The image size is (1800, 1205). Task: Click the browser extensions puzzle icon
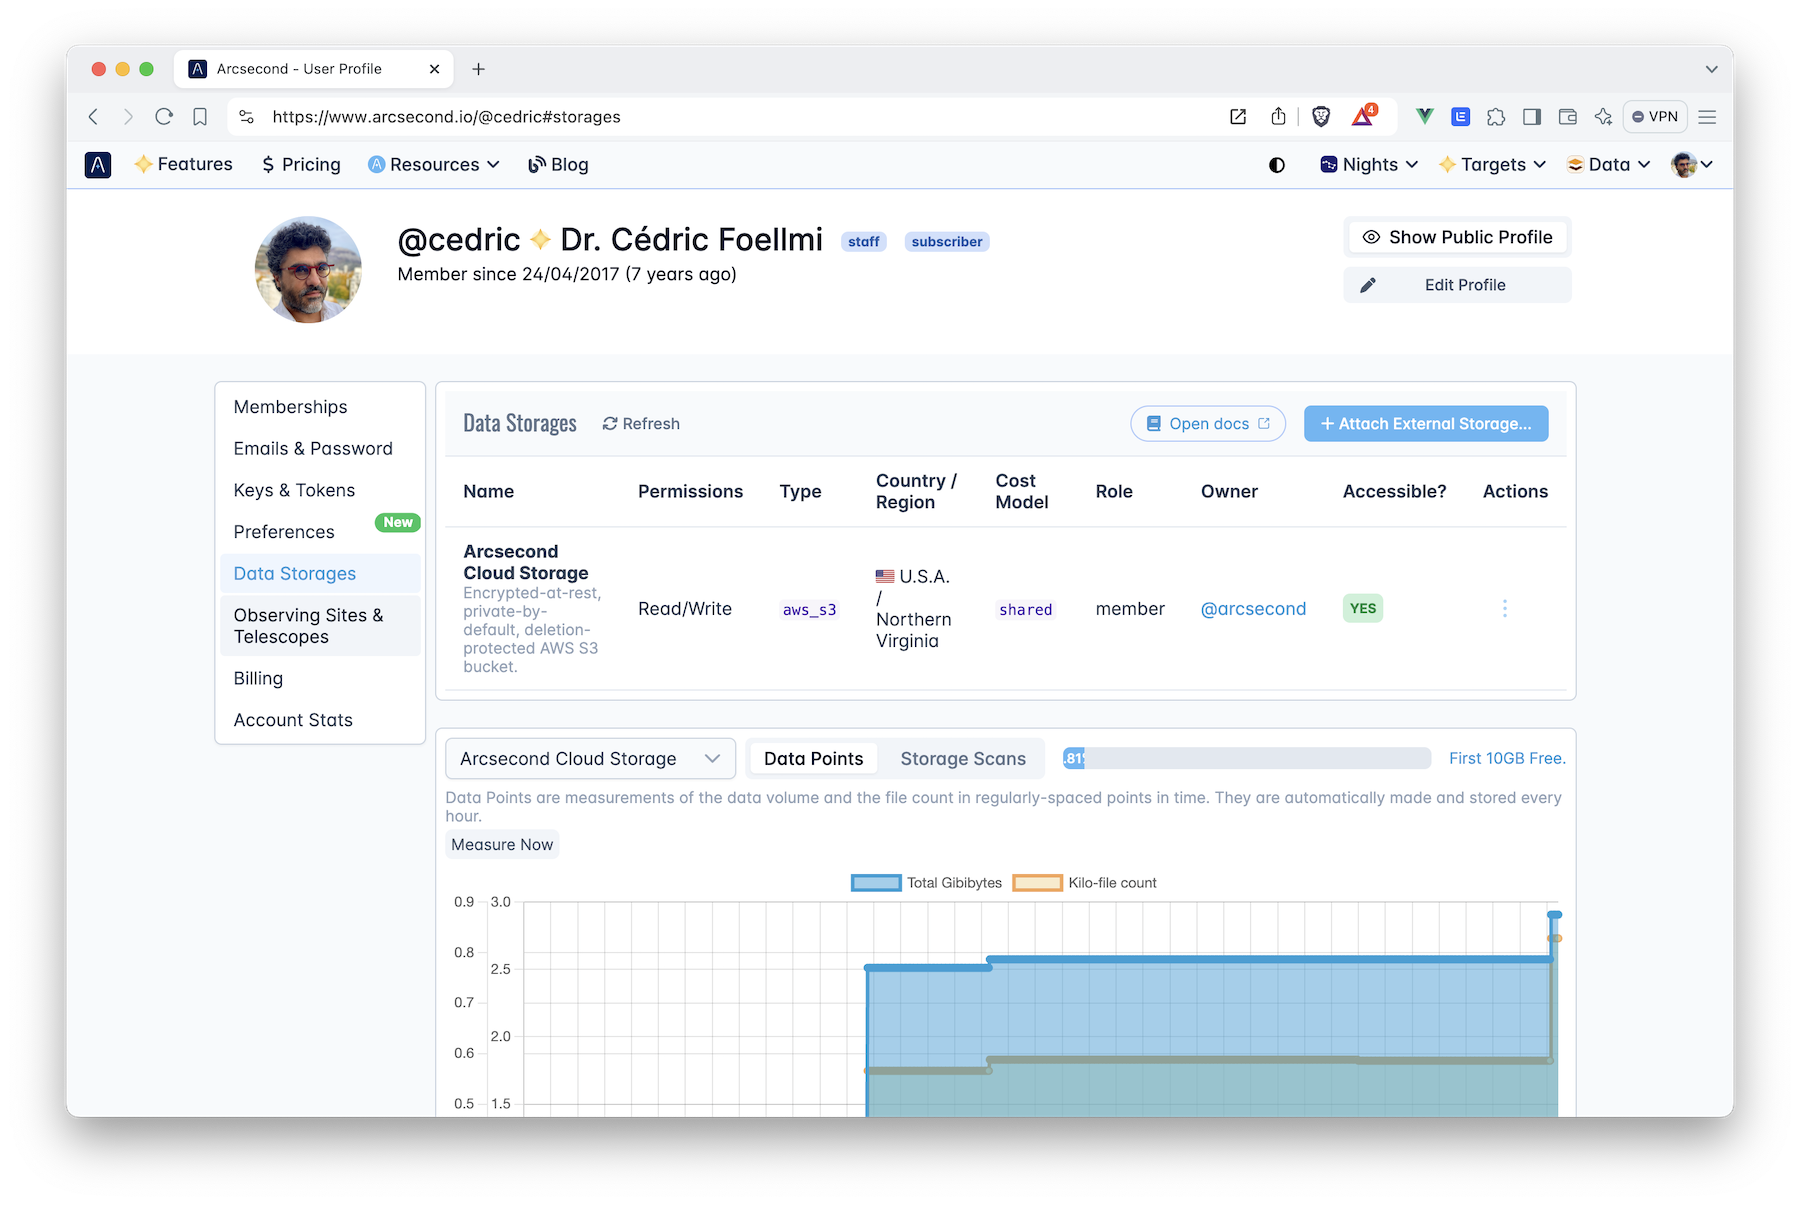(x=1497, y=116)
